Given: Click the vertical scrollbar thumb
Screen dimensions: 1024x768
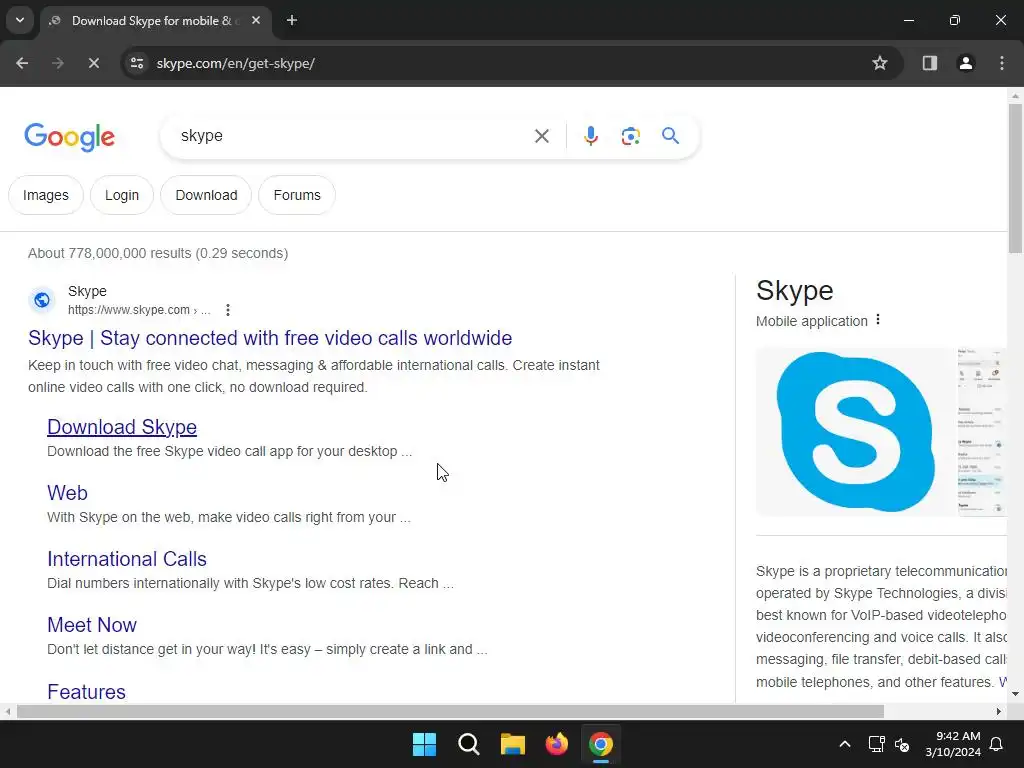Looking at the screenshot, I should [x=1015, y=178].
